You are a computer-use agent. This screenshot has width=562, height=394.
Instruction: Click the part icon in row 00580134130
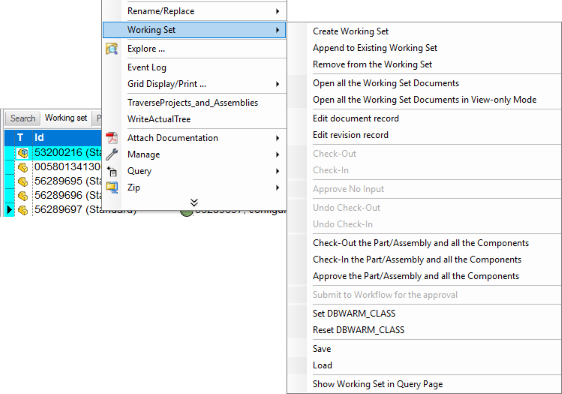click(x=23, y=167)
